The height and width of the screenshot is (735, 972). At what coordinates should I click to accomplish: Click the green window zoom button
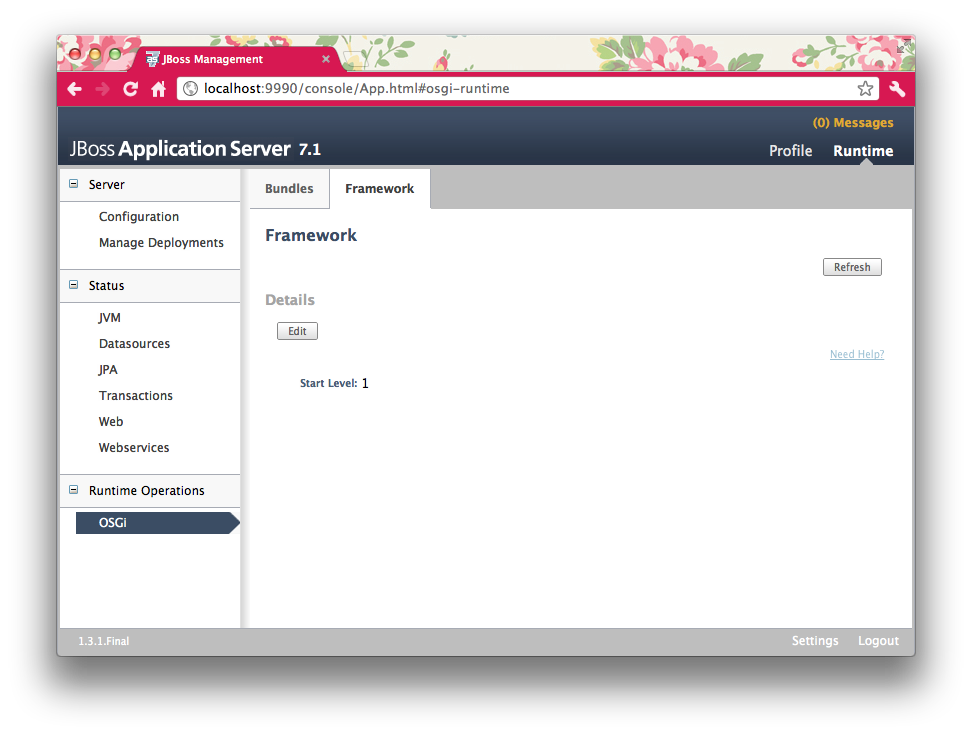(115, 54)
